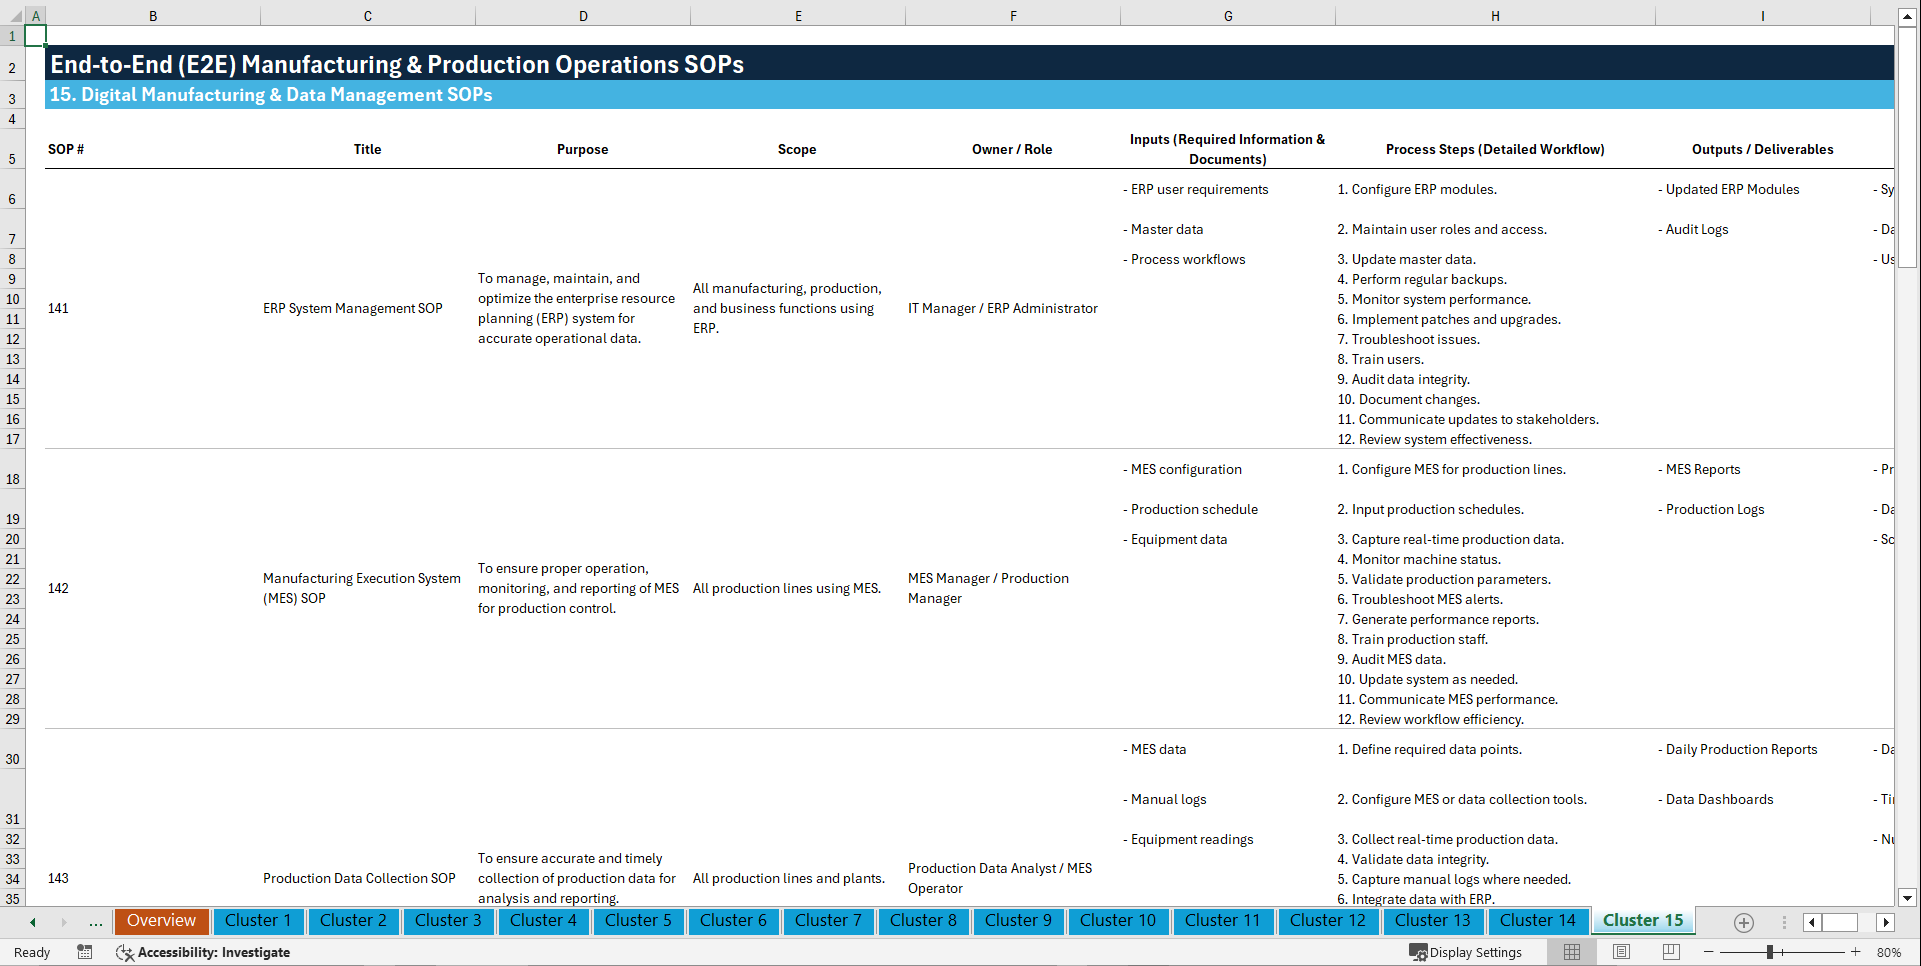1921x966 pixels.
Task: Open Page Layout view icon
Action: pyautogui.click(x=1621, y=952)
